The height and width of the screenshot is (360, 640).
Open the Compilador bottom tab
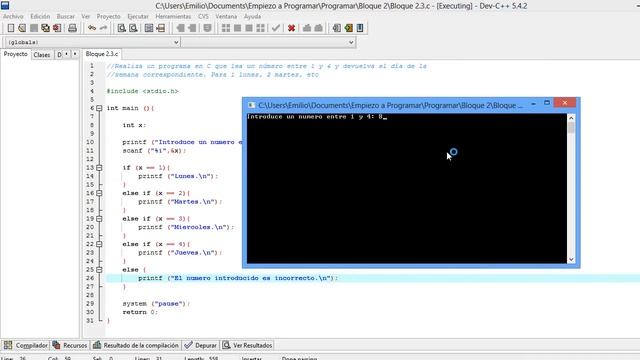26,345
